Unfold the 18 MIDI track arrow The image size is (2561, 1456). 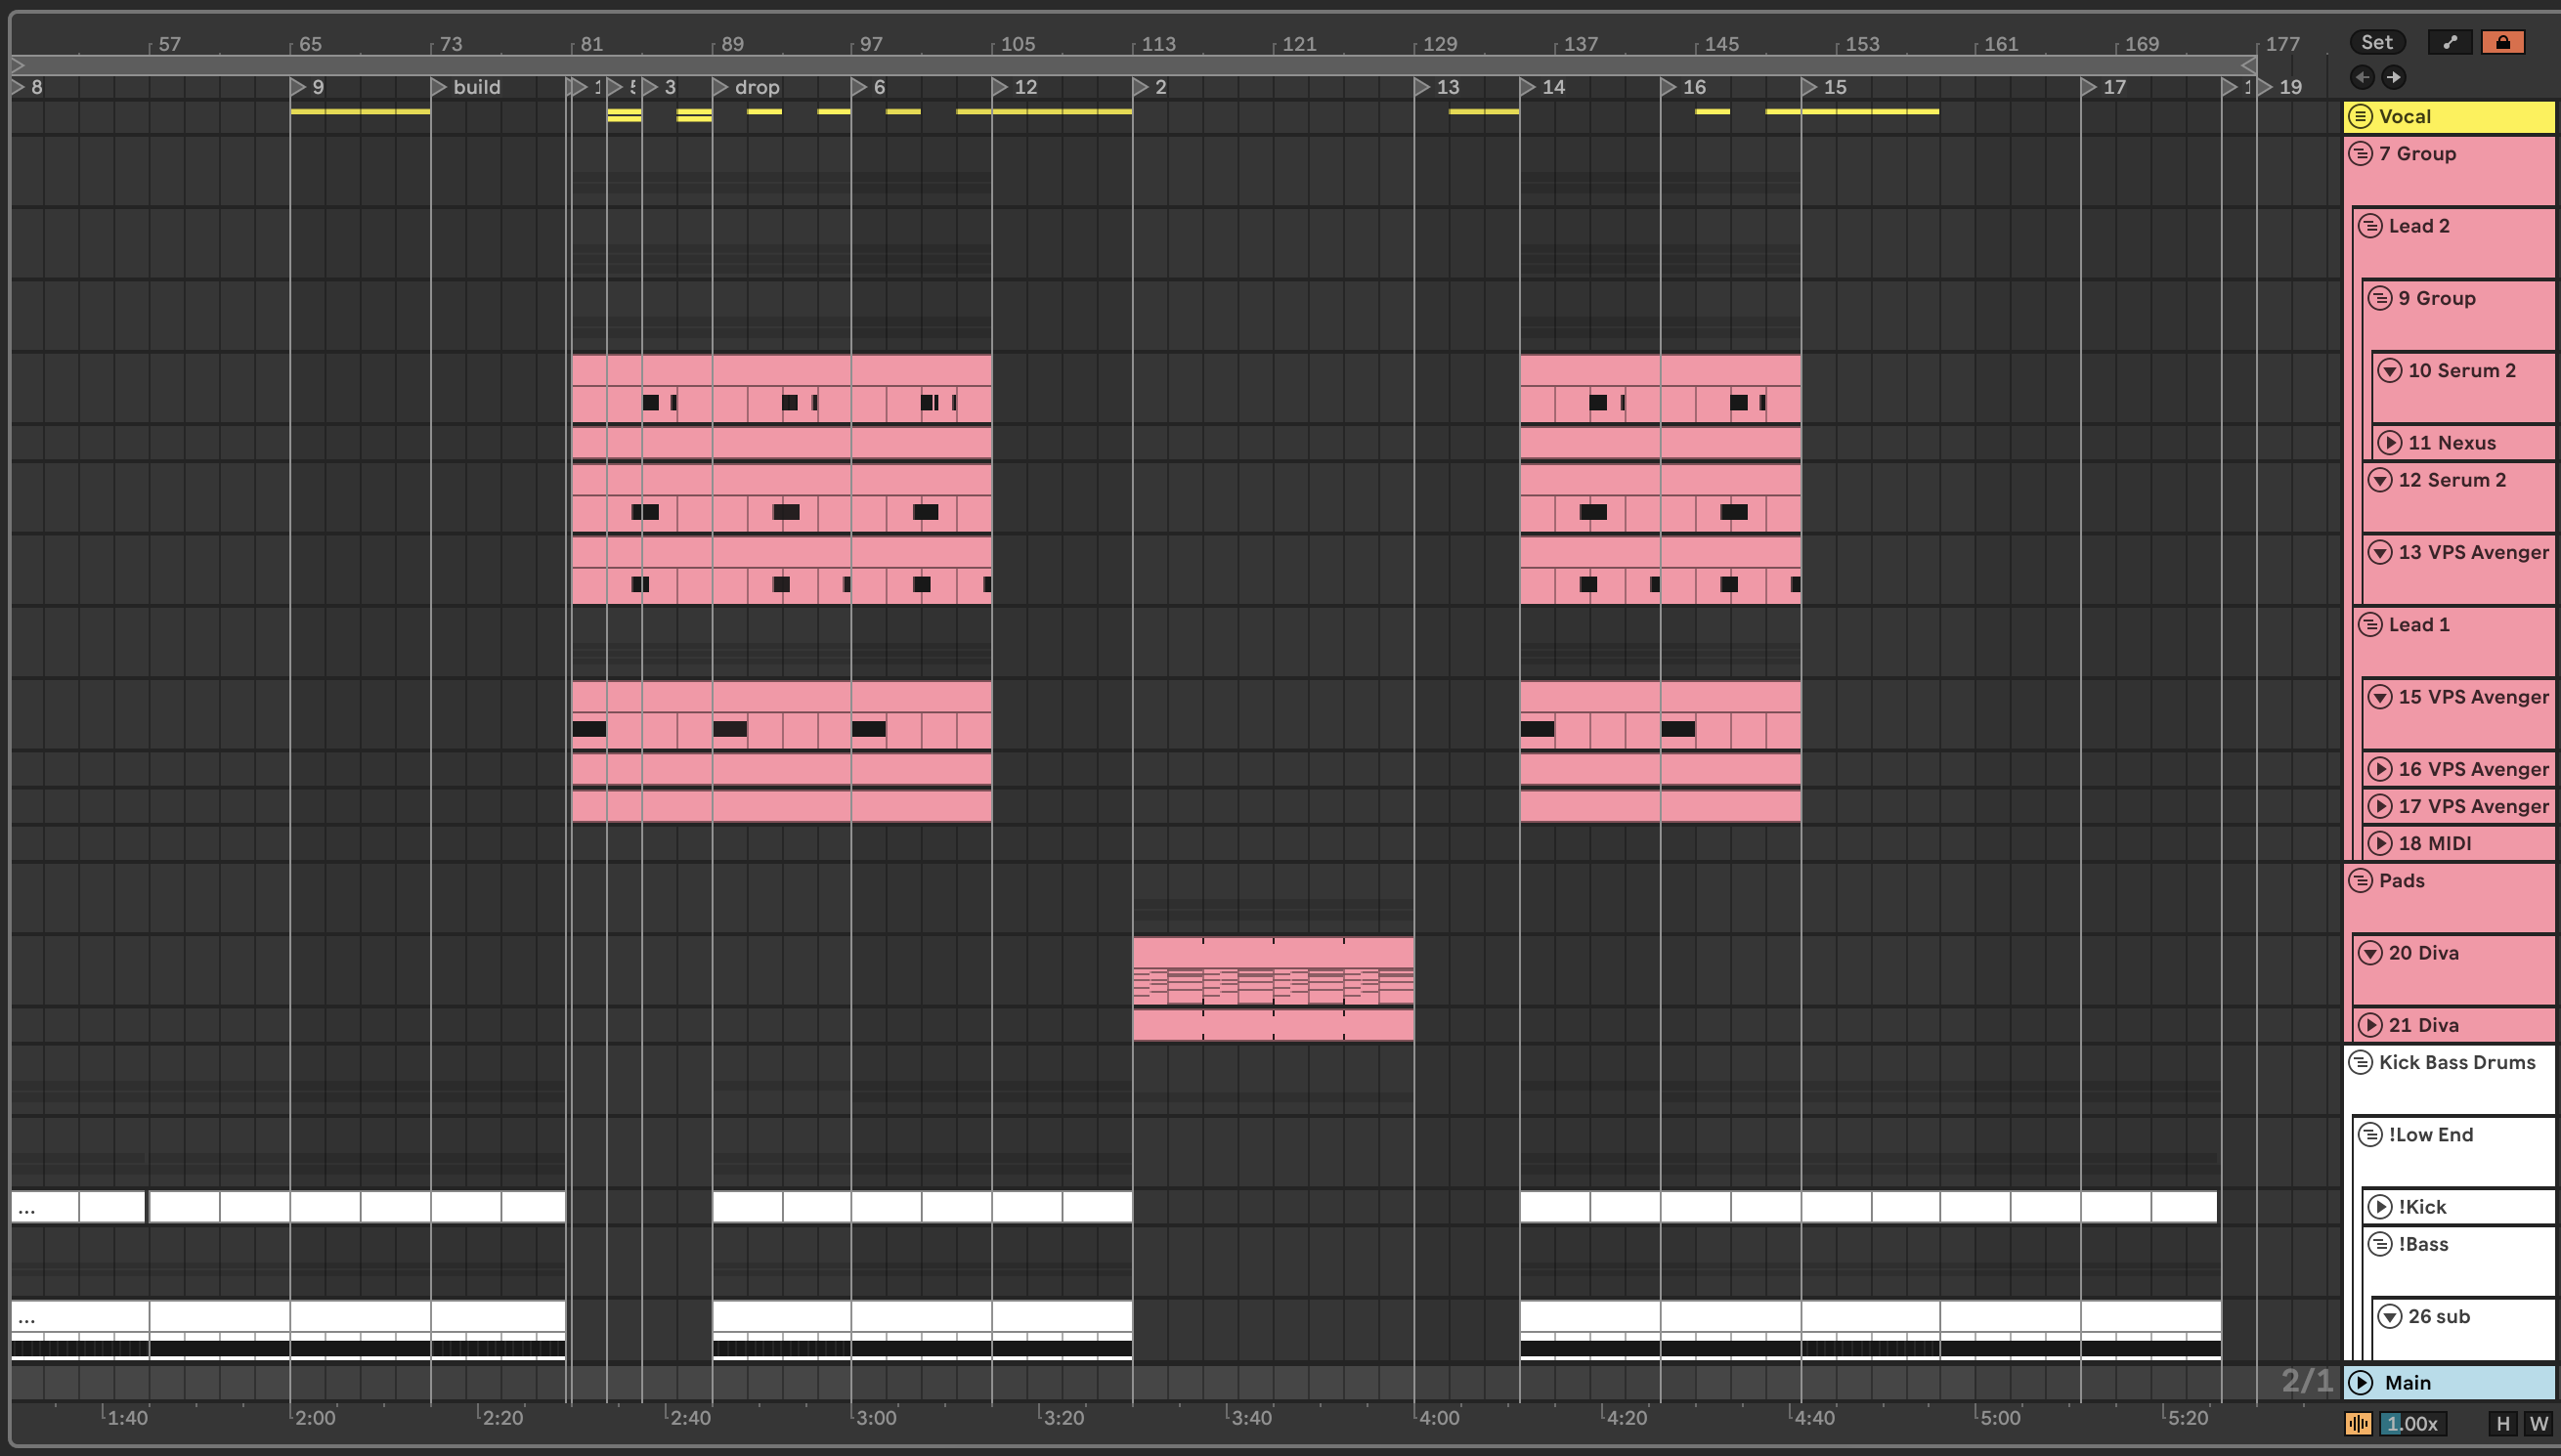(2380, 843)
